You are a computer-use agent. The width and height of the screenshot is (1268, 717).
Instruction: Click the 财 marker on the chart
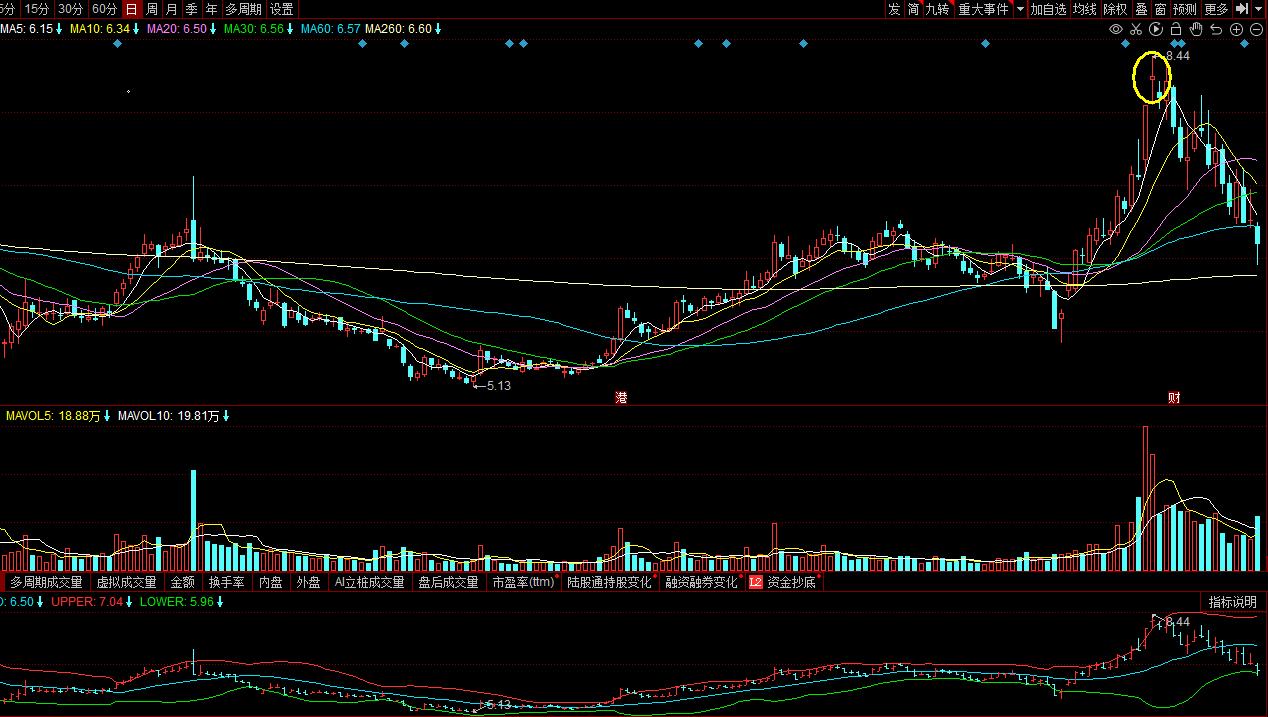[x=1175, y=398]
